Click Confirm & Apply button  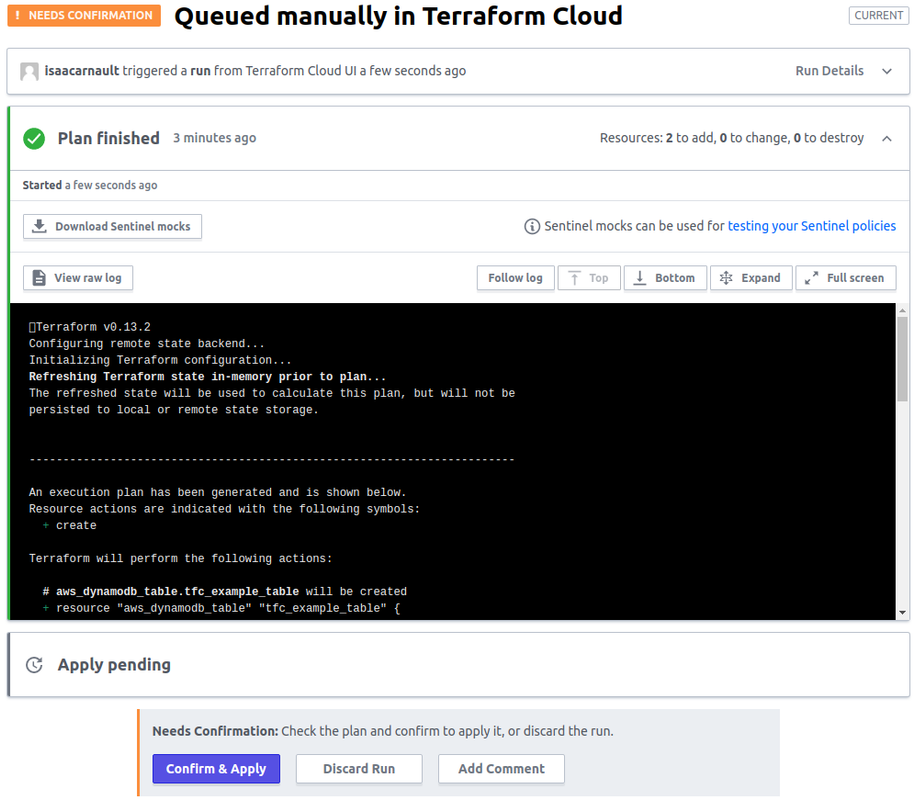pos(216,769)
